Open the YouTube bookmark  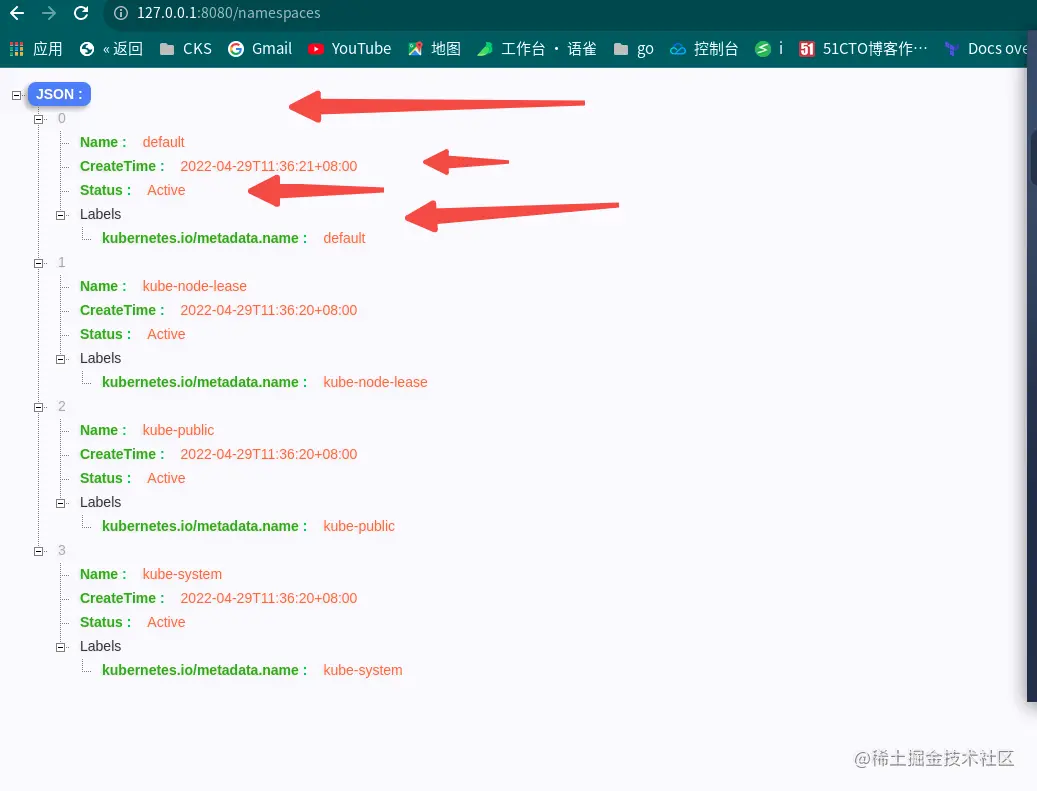coord(350,49)
